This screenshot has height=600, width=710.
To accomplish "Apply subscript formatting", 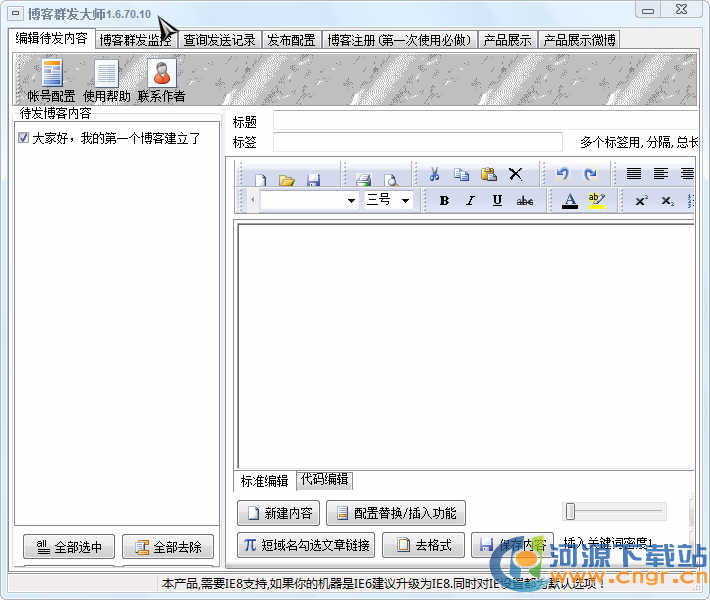I will point(667,201).
